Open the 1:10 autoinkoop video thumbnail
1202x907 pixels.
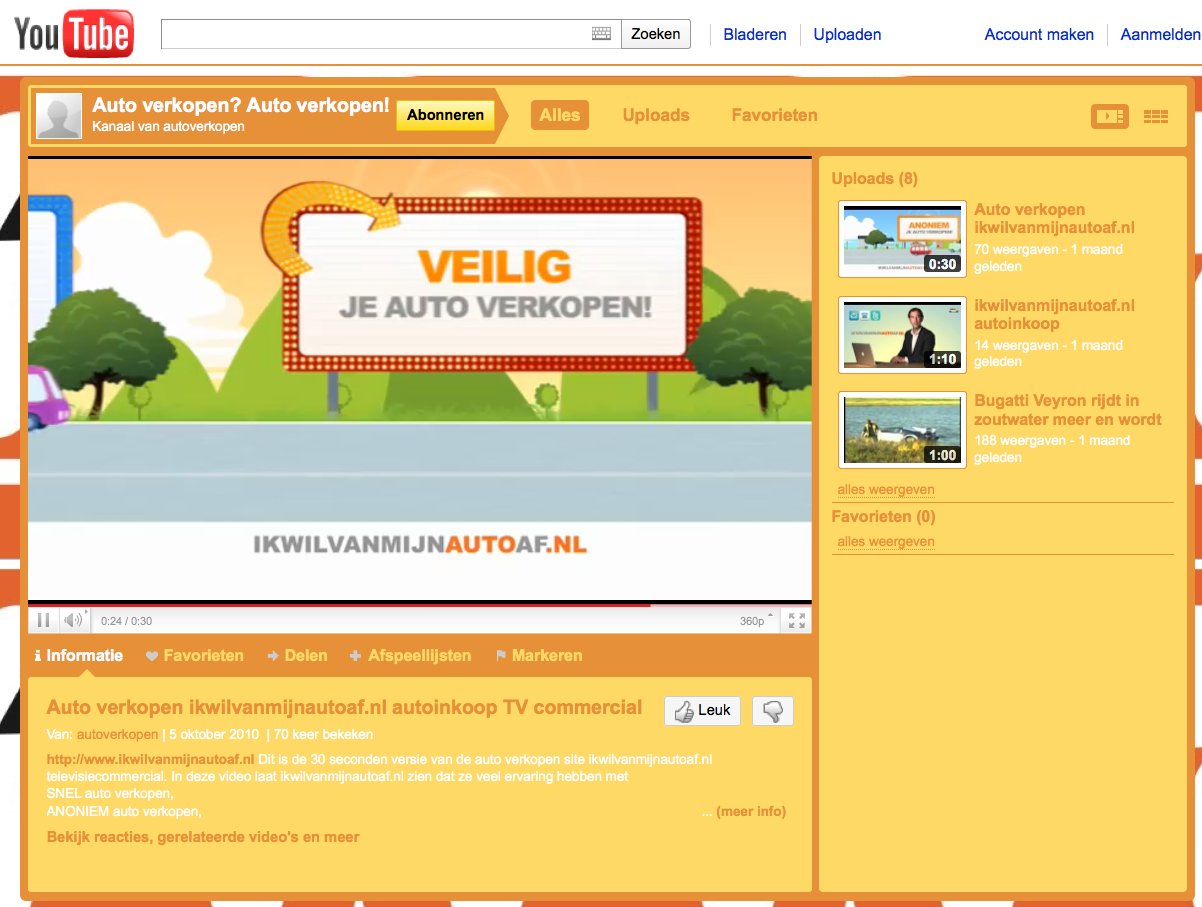[902, 334]
